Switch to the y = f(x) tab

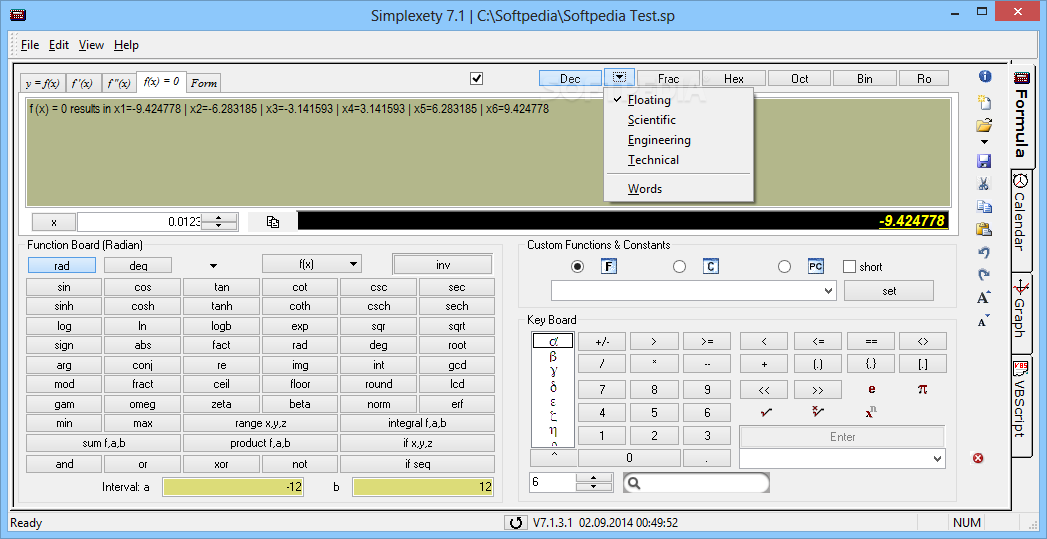[43, 83]
